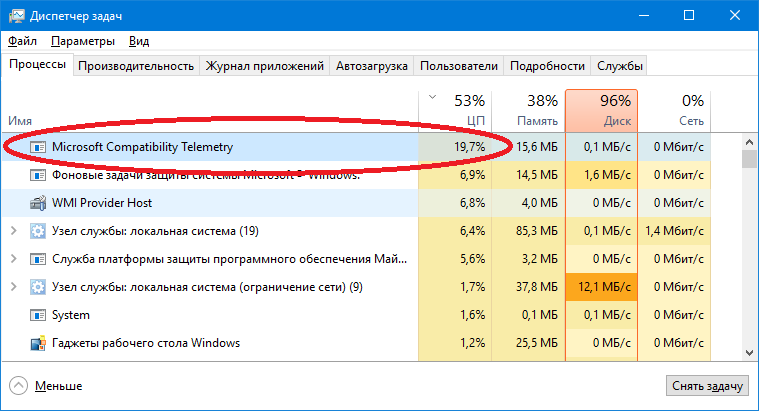Viewport: 759px width, 411px height.
Task: Open the Файл menu
Action: 22,41
